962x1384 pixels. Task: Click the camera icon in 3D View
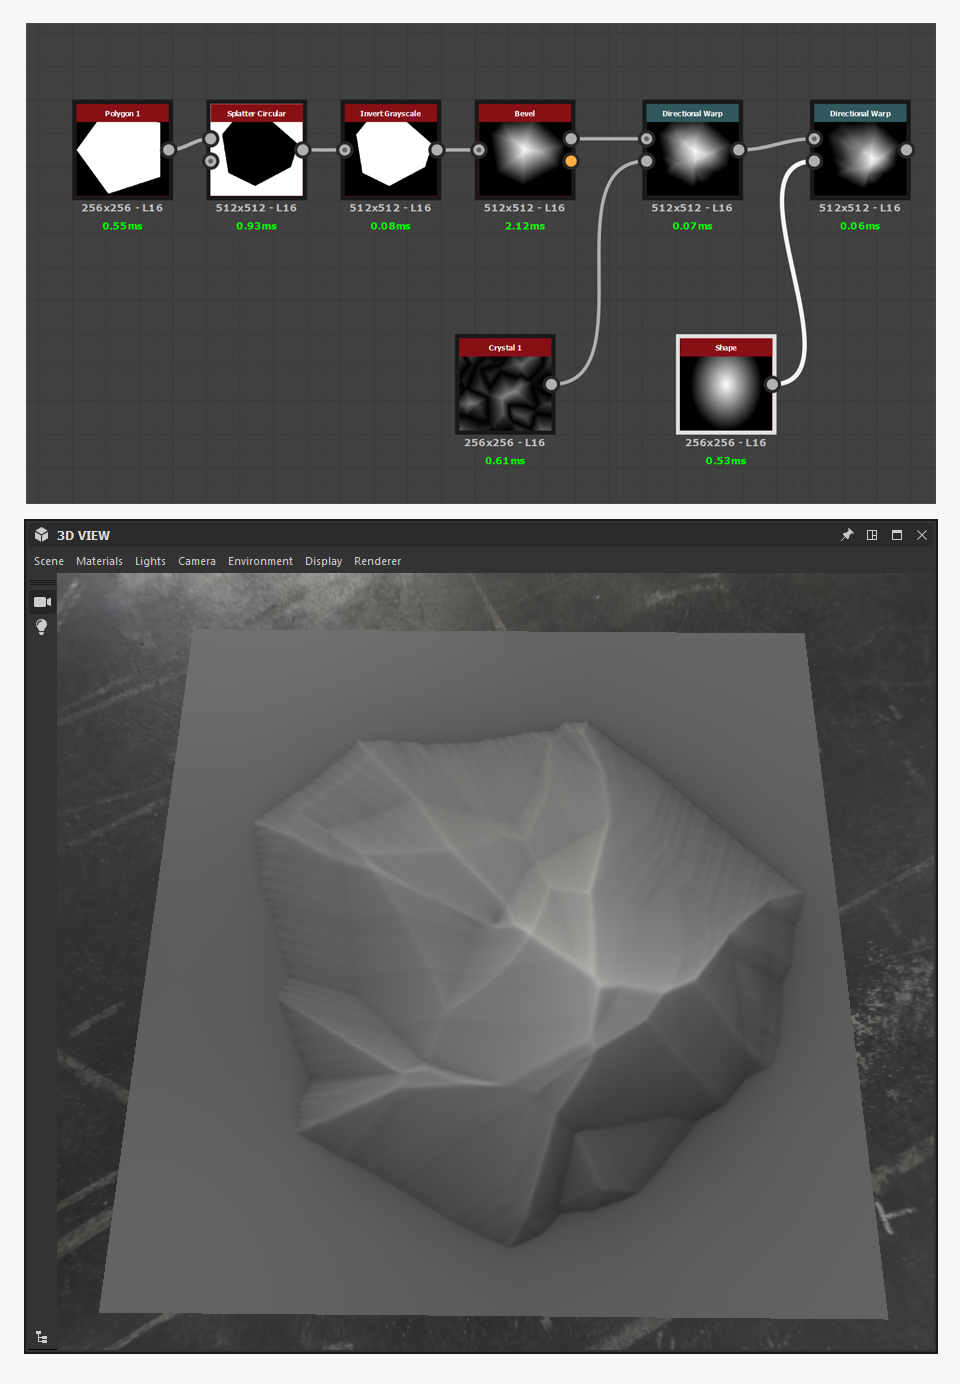[42, 602]
